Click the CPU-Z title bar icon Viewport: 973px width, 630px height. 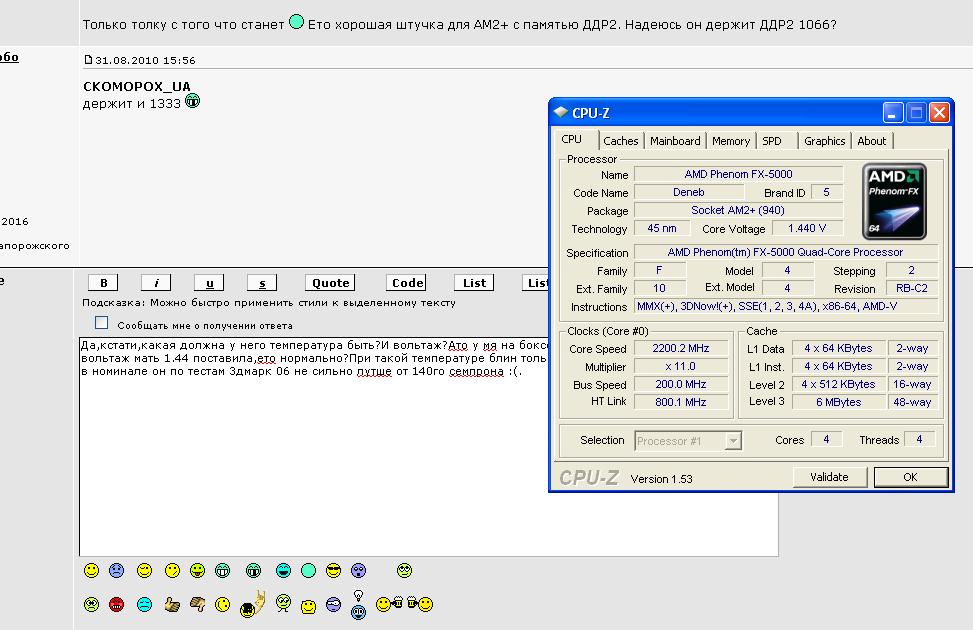(561, 112)
